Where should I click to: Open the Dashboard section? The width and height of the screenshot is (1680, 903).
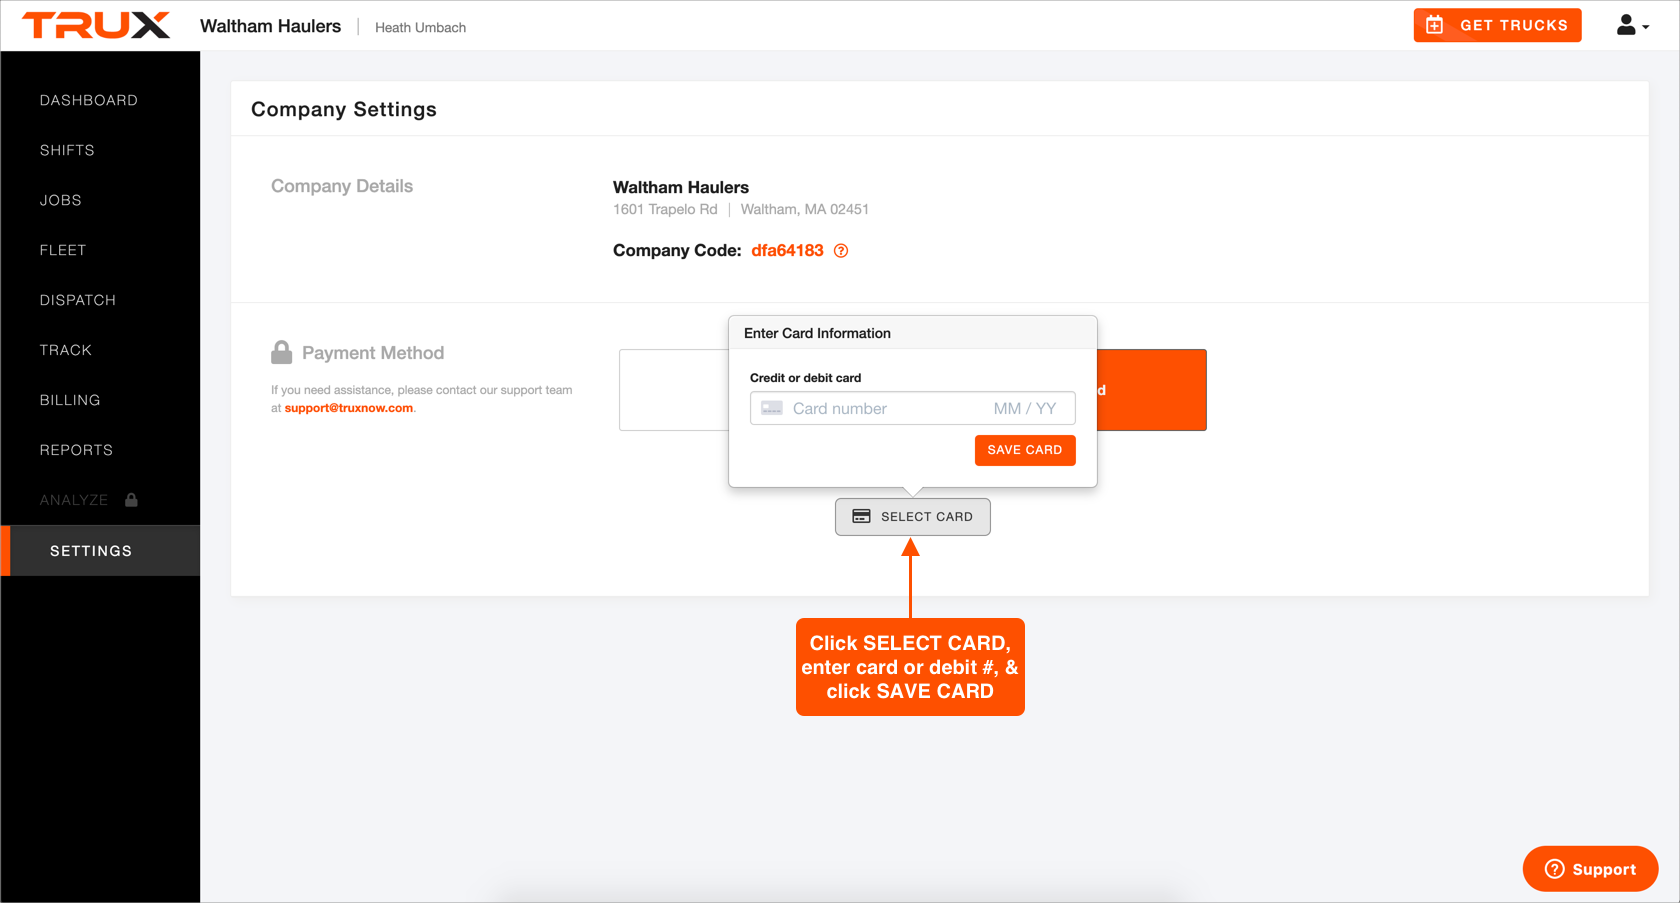coord(89,100)
